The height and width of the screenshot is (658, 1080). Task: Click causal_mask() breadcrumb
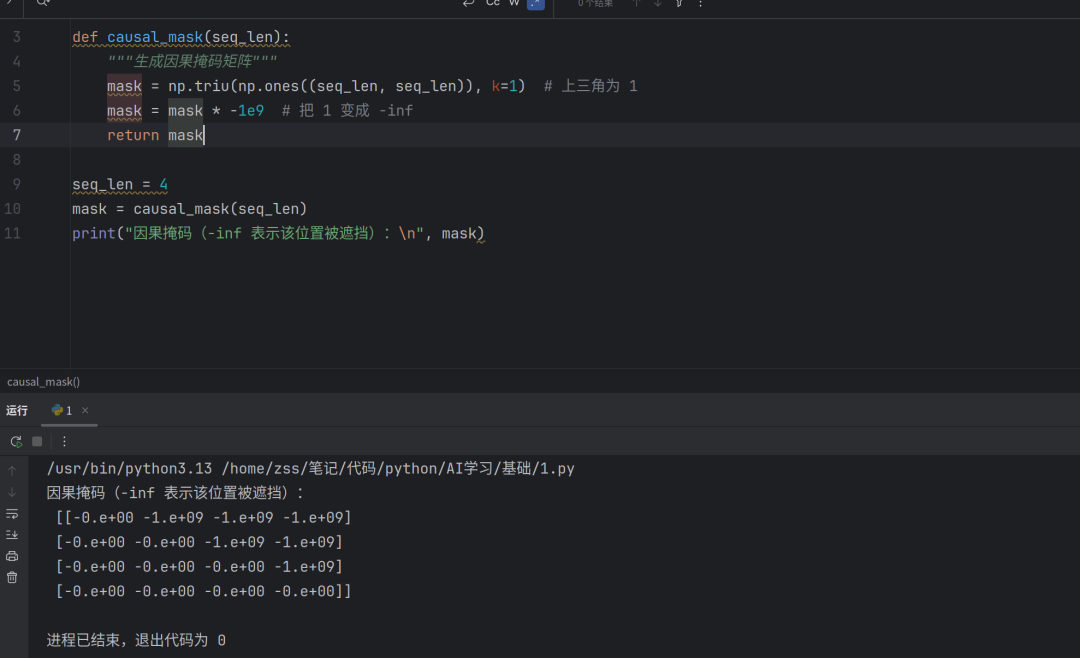point(43,382)
